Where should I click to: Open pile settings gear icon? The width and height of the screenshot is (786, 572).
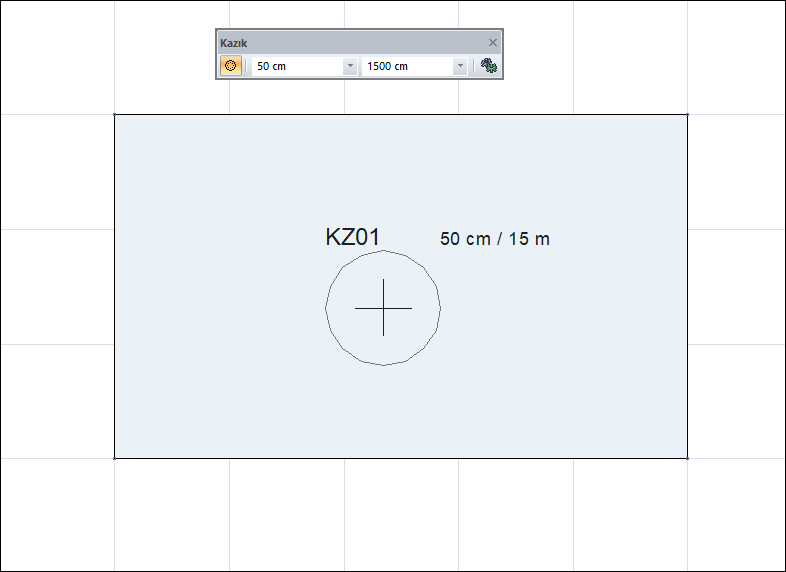pos(489,66)
